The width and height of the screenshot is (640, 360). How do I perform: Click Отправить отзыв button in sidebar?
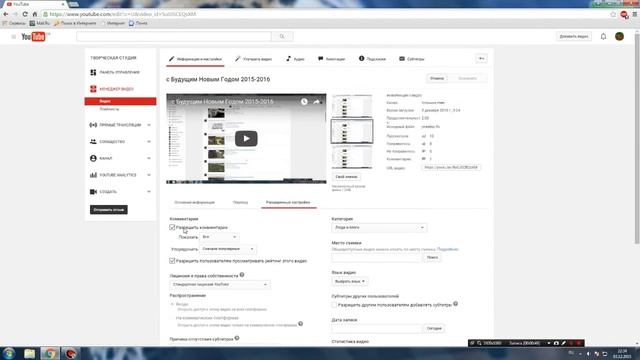coord(109,210)
